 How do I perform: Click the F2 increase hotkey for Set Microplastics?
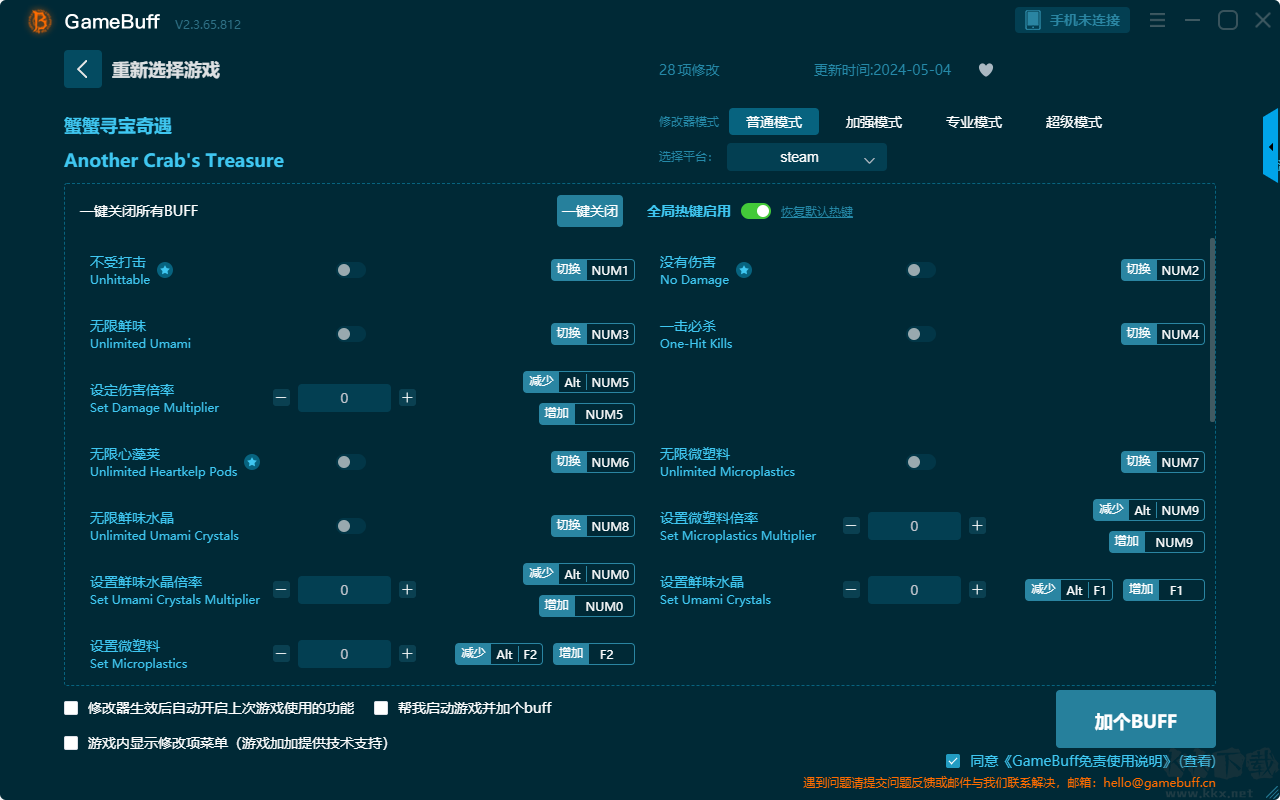594,654
